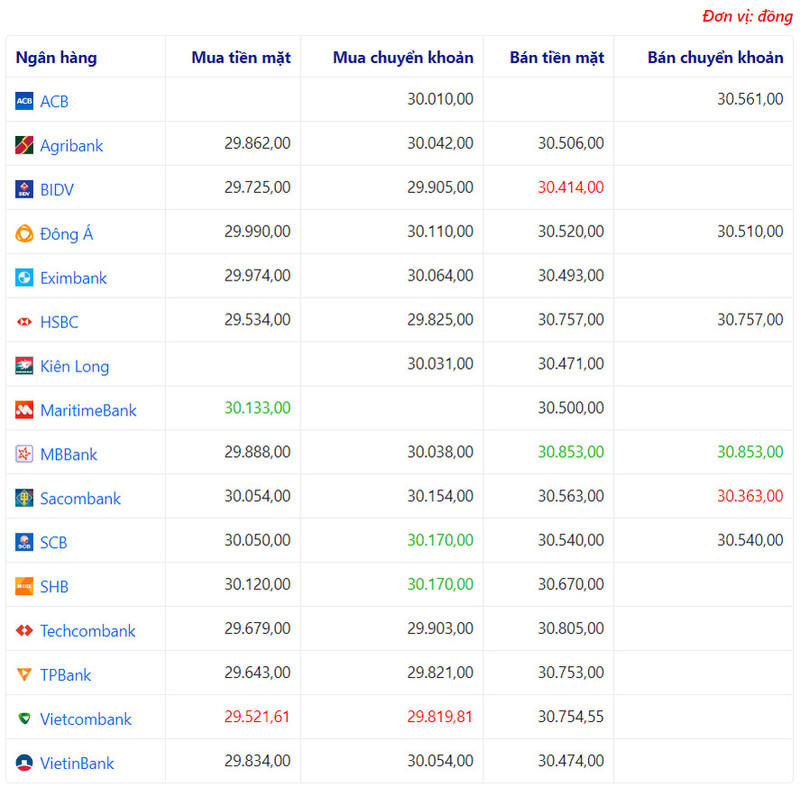
Task: Open the Sacombank link
Action: (80, 498)
